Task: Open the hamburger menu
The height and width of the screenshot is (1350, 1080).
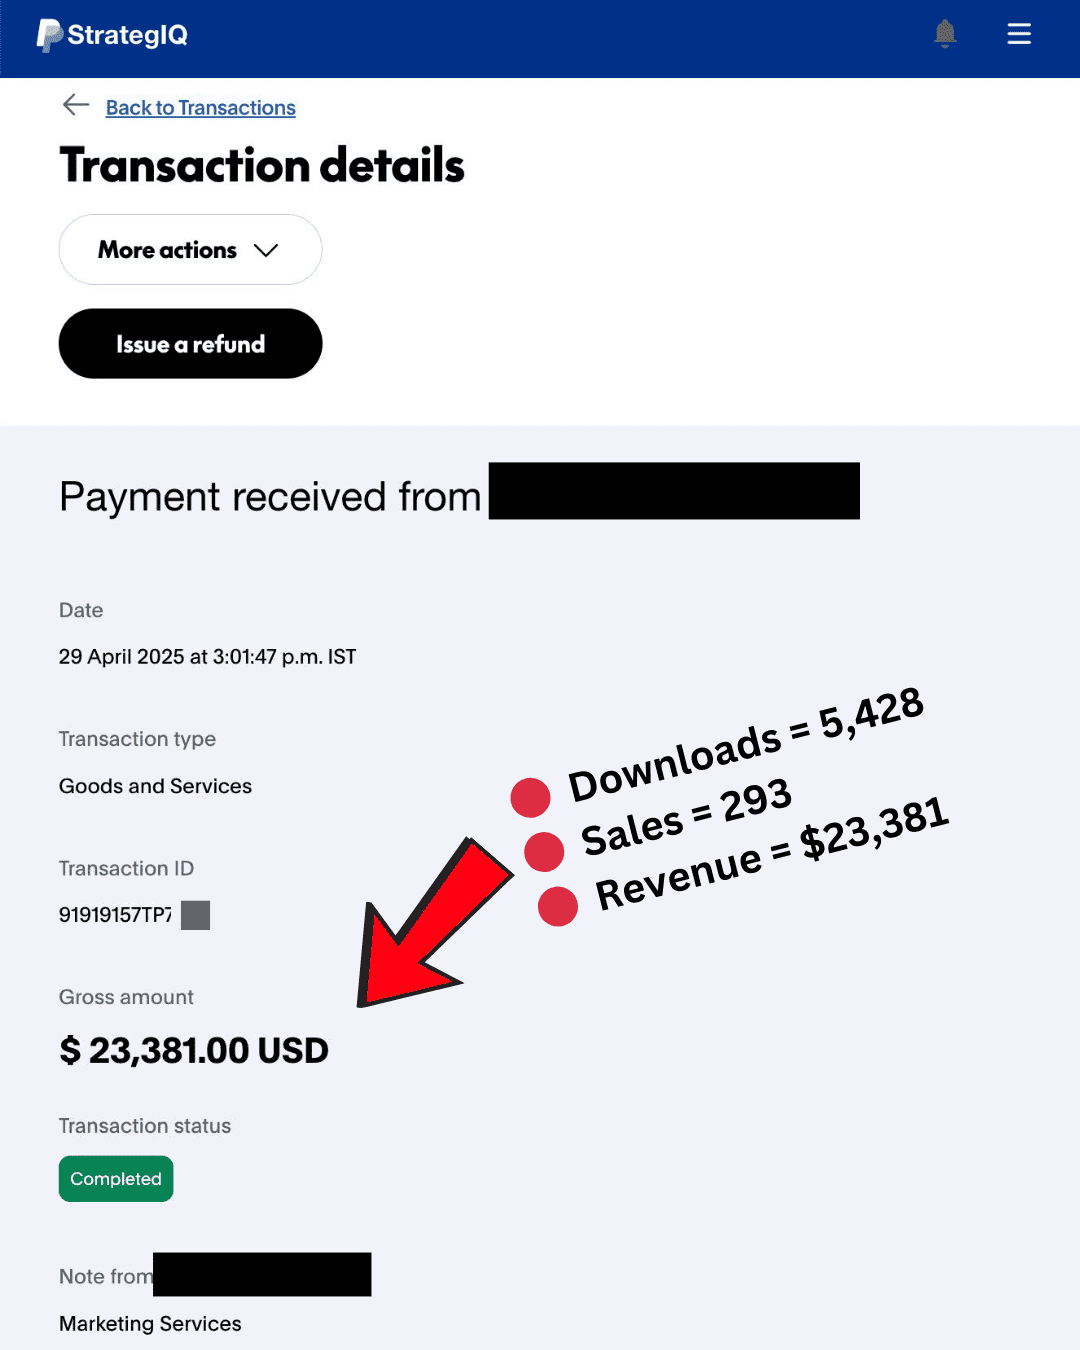Action: point(1018,34)
